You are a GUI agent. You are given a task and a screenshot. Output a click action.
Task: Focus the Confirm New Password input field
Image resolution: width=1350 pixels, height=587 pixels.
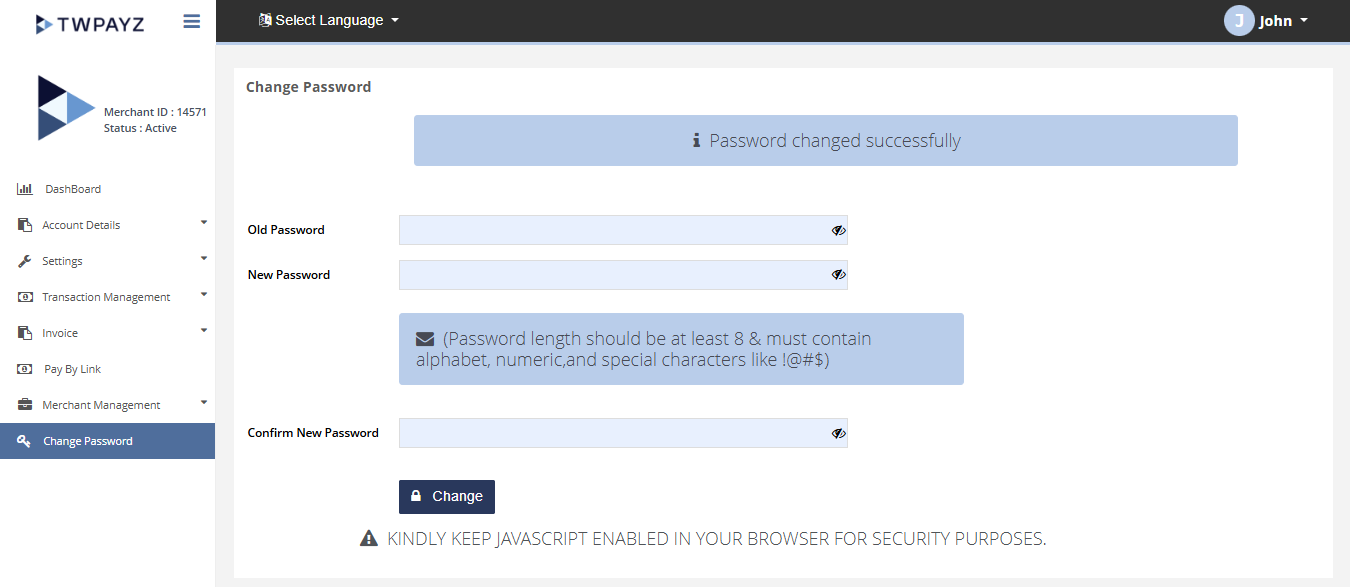point(612,433)
